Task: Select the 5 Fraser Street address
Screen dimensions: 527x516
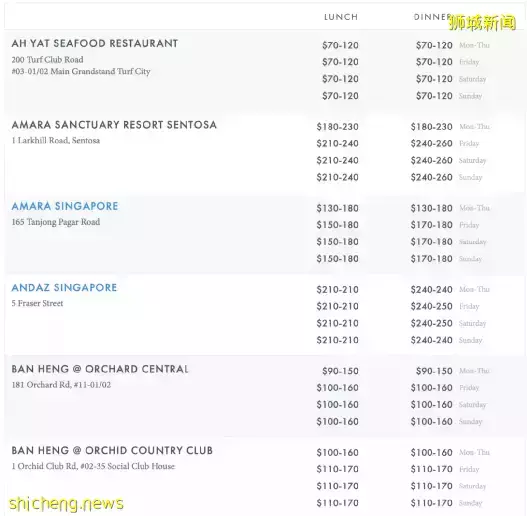Action: (37, 303)
